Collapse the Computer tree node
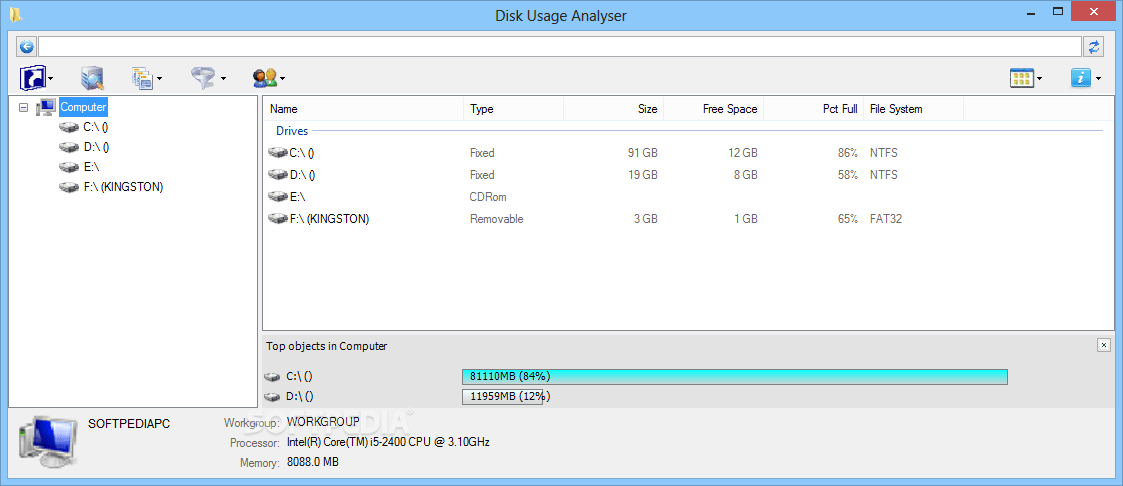 click(23, 107)
